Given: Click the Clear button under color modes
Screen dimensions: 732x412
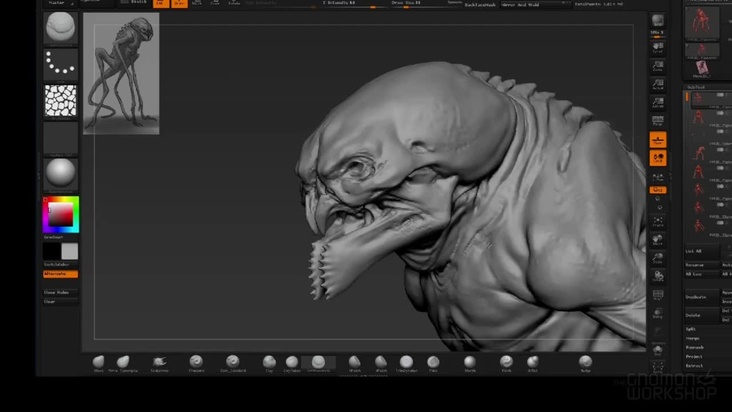Looking at the screenshot, I should 60,301.
